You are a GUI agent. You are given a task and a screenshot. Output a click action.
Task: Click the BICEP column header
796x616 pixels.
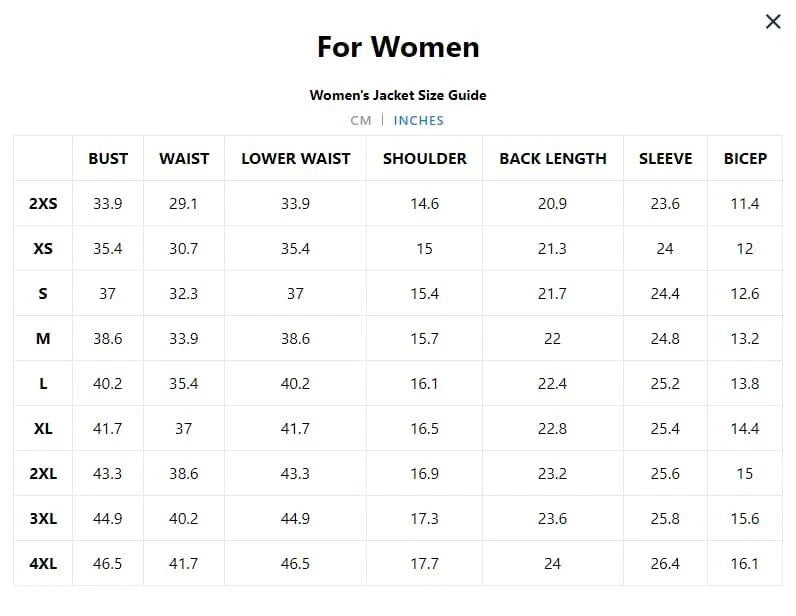(x=745, y=158)
